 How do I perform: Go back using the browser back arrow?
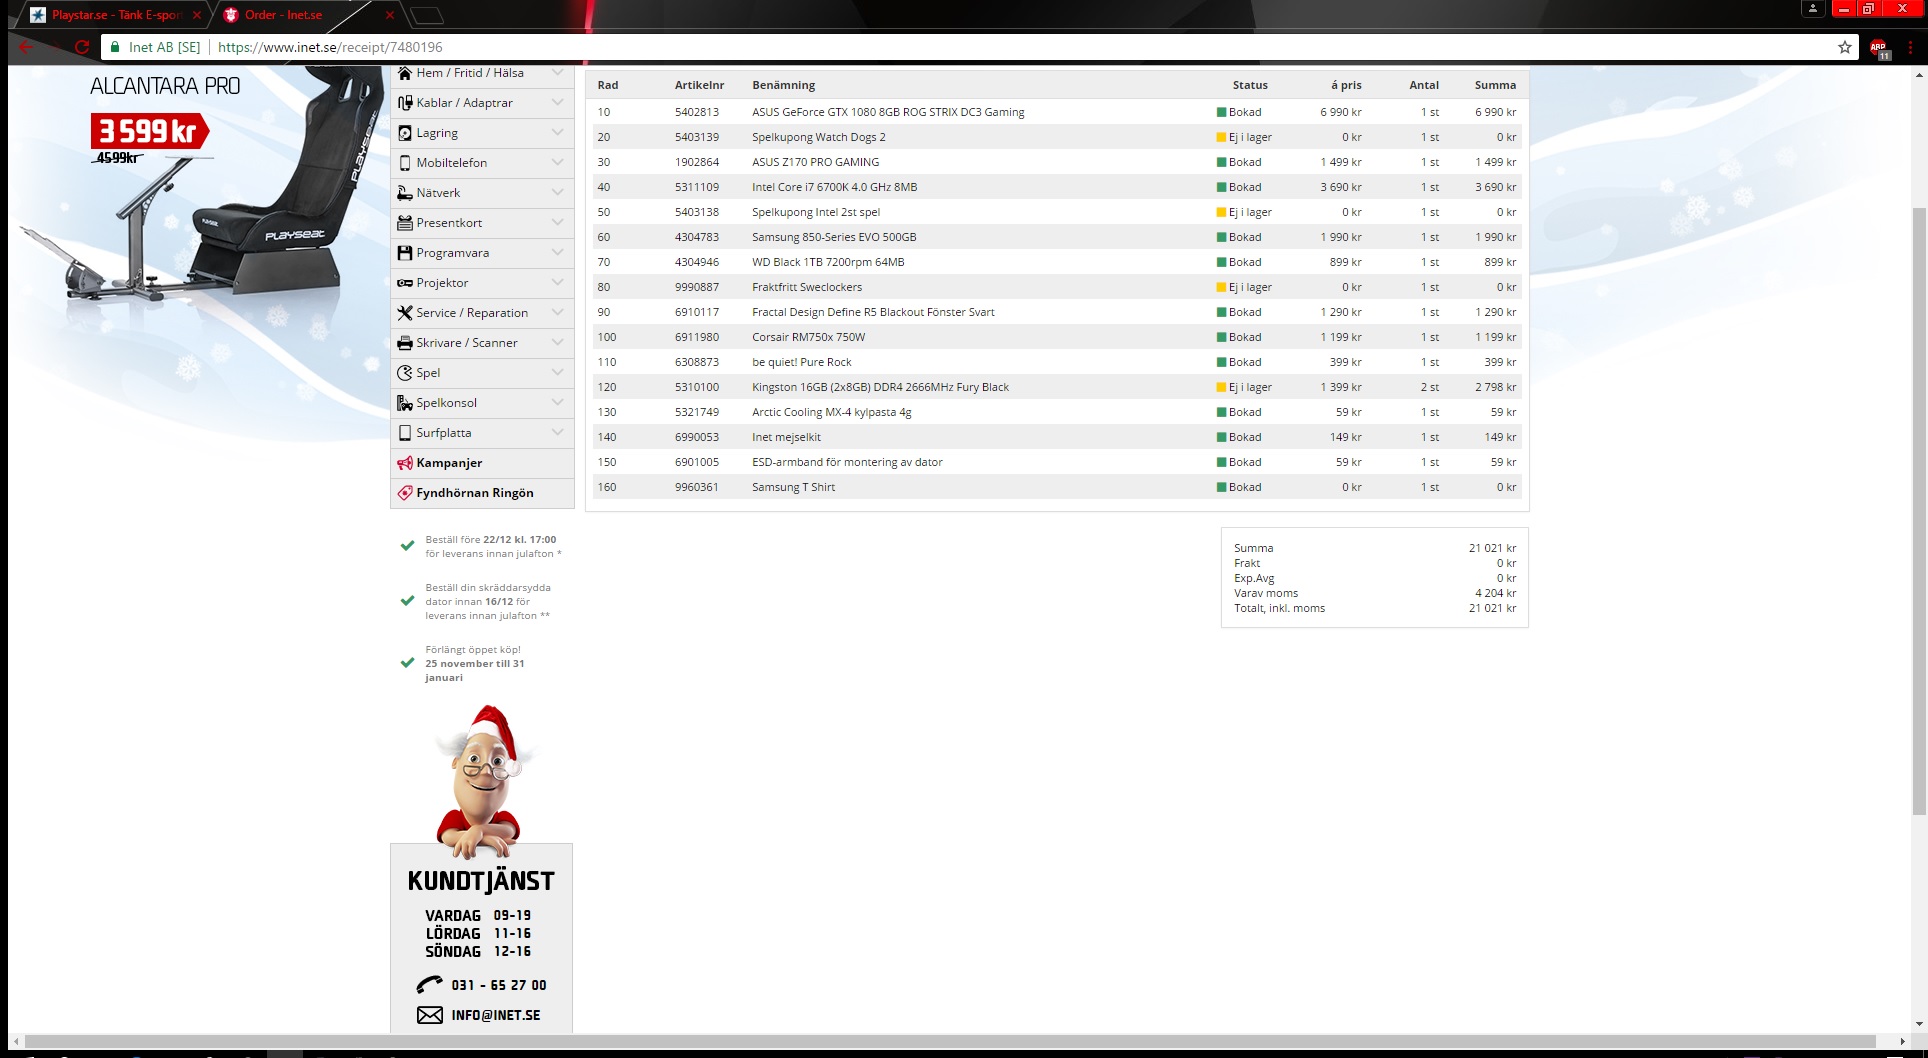[x=26, y=47]
